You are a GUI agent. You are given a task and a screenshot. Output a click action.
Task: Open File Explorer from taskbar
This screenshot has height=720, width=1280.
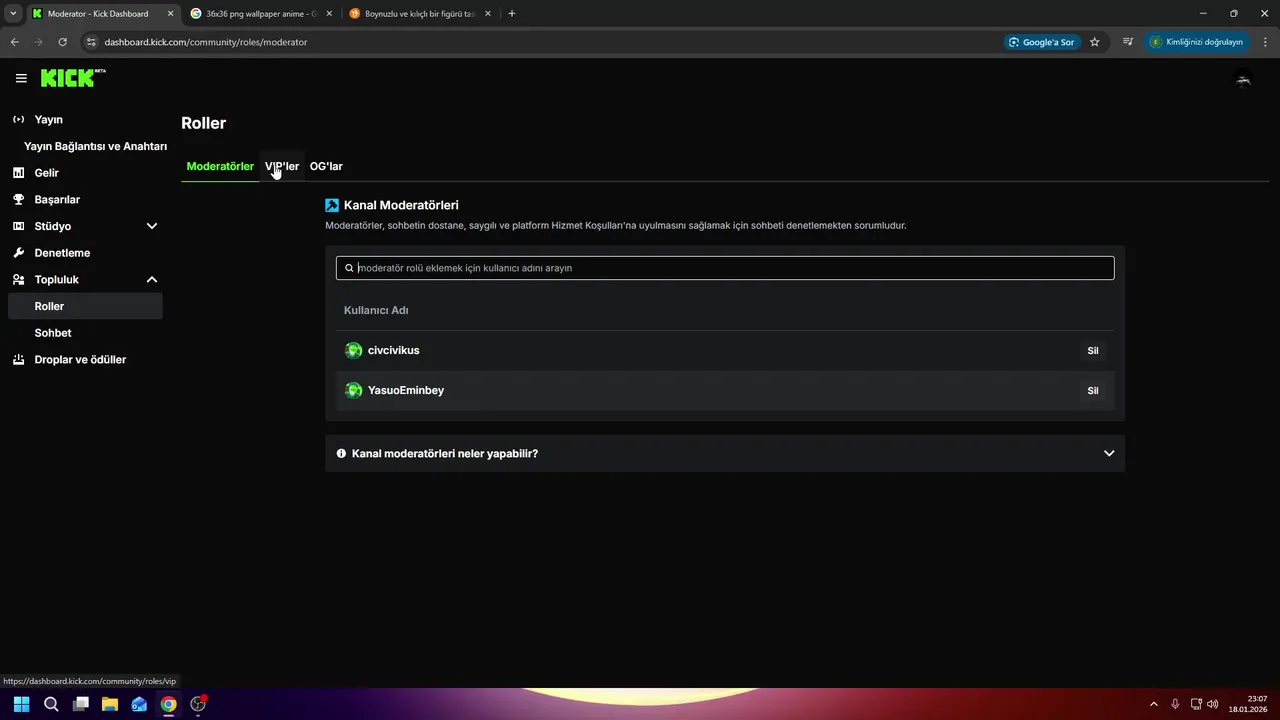110,704
